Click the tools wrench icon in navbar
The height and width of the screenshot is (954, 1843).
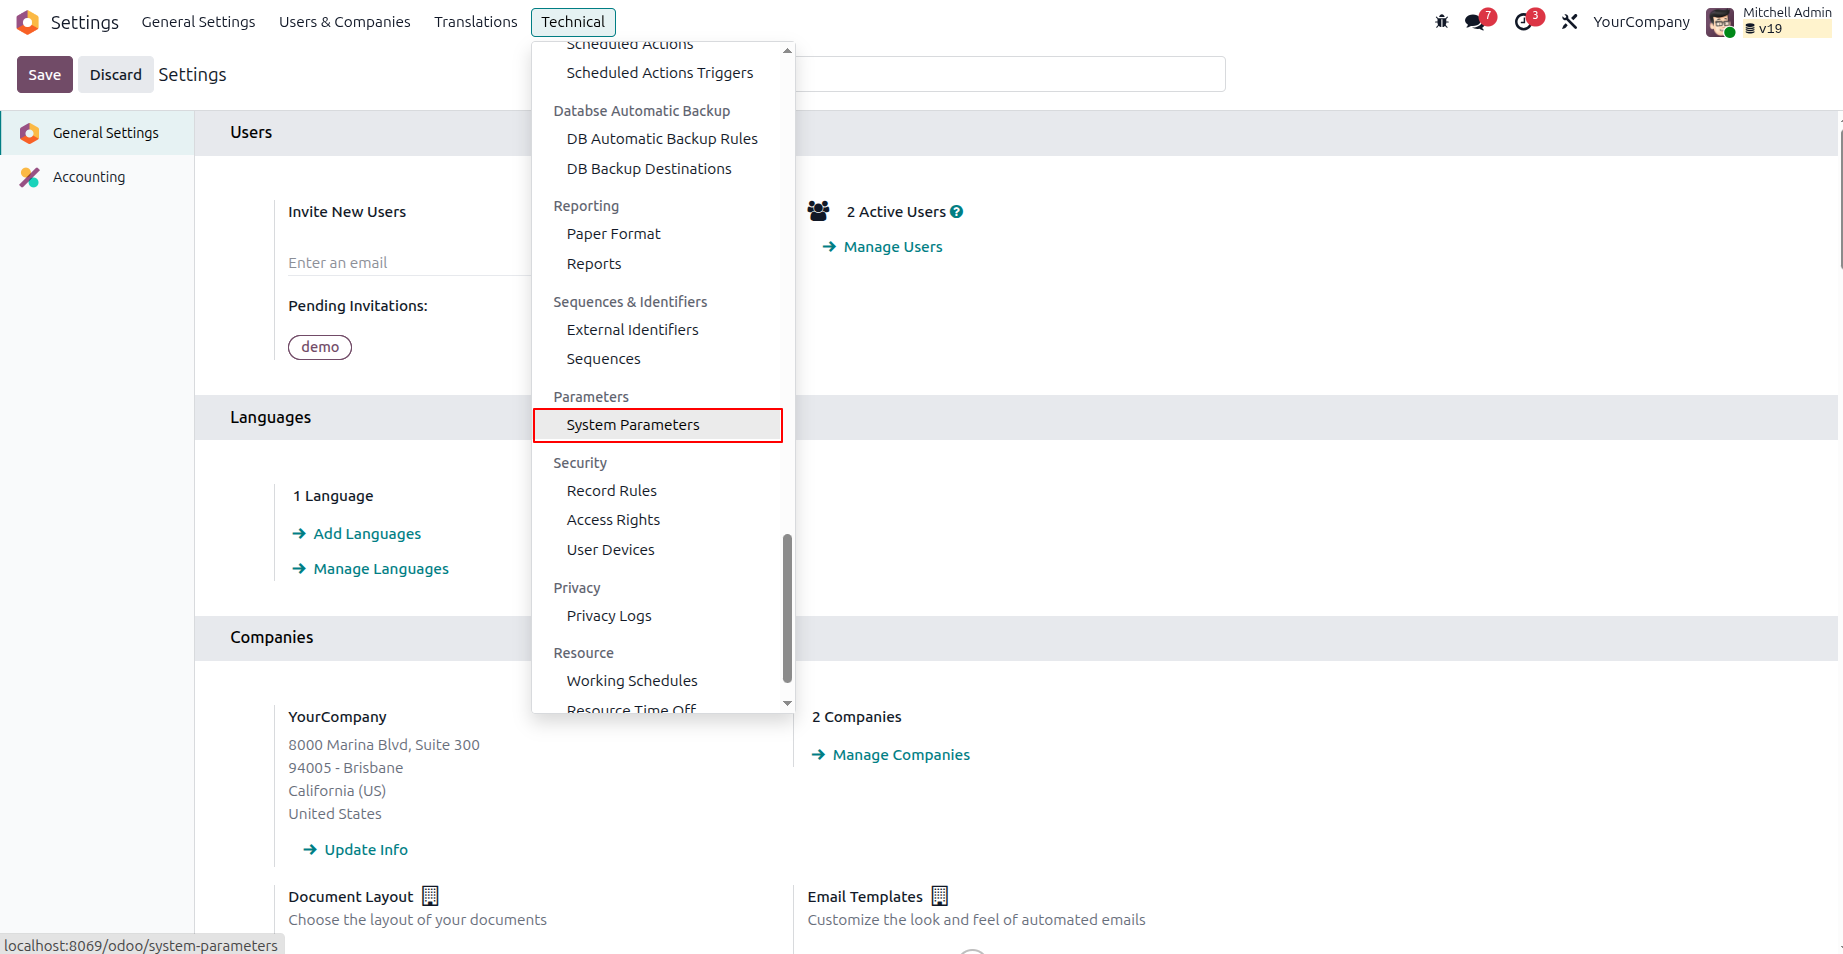(x=1569, y=22)
